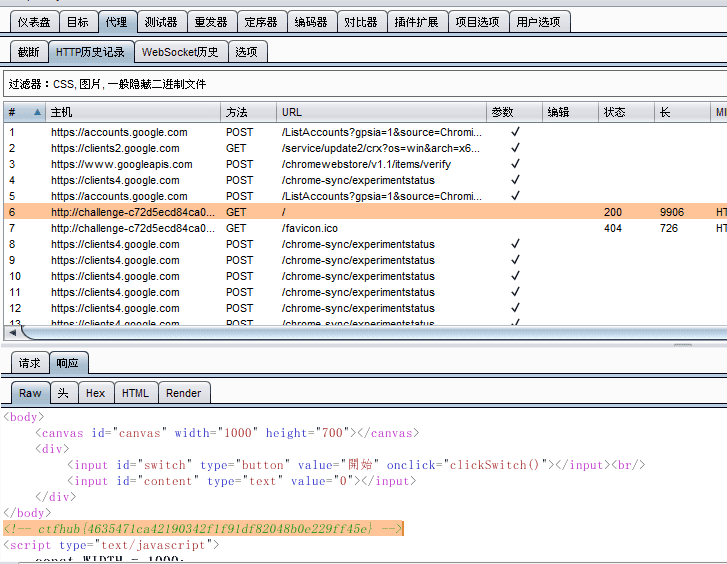Click the 参数 checkmark in row 1
The width and height of the screenshot is (727, 564).
coord(515,132)
